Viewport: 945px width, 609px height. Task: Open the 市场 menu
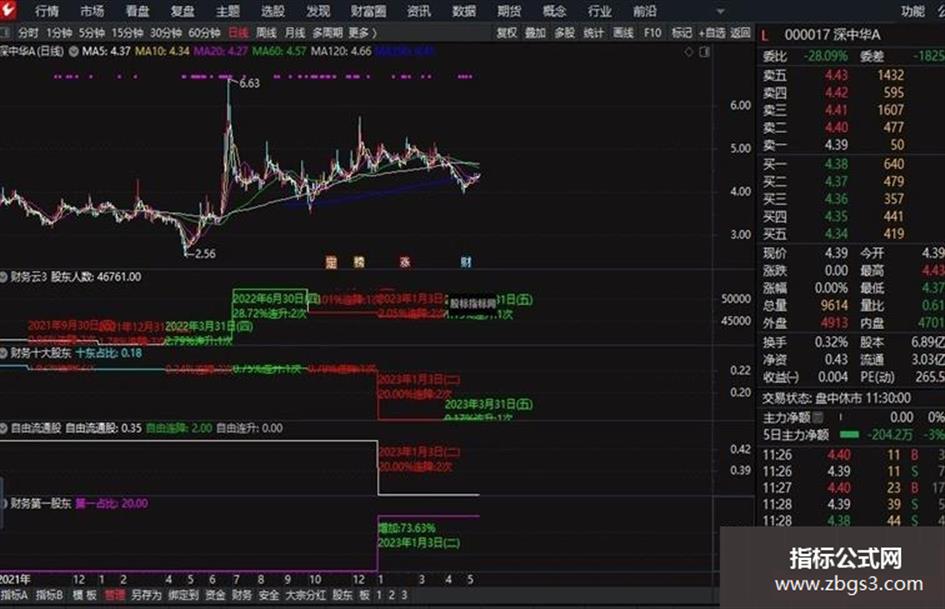click(92, 11)
